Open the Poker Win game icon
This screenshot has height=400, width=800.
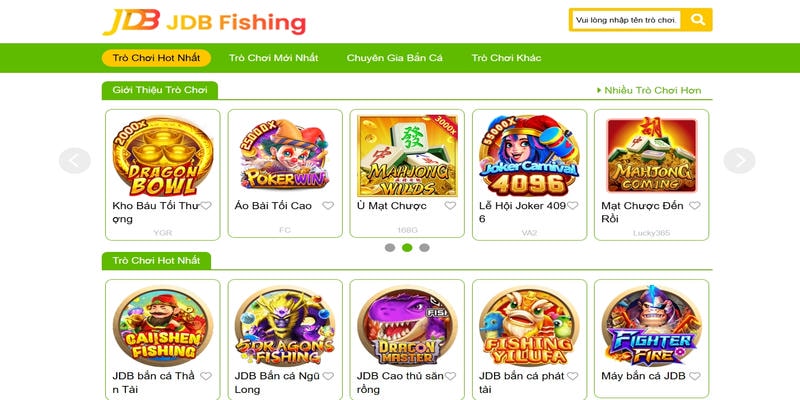tap(285, 155)
